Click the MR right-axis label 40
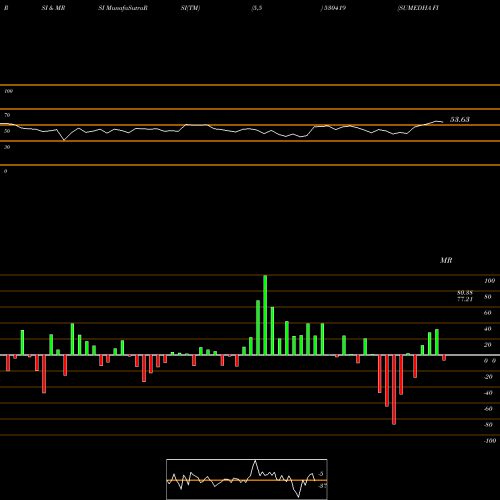500x500 pixels. click(487, 329)
